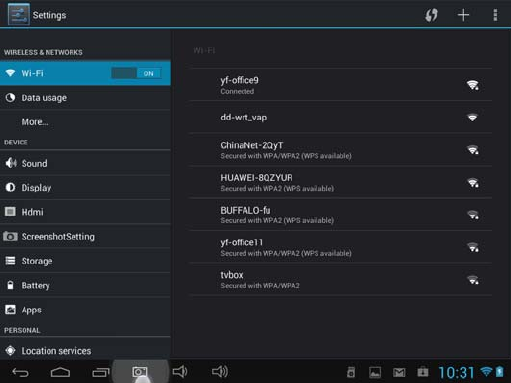Tap the Home navigation button

(60, 372)
